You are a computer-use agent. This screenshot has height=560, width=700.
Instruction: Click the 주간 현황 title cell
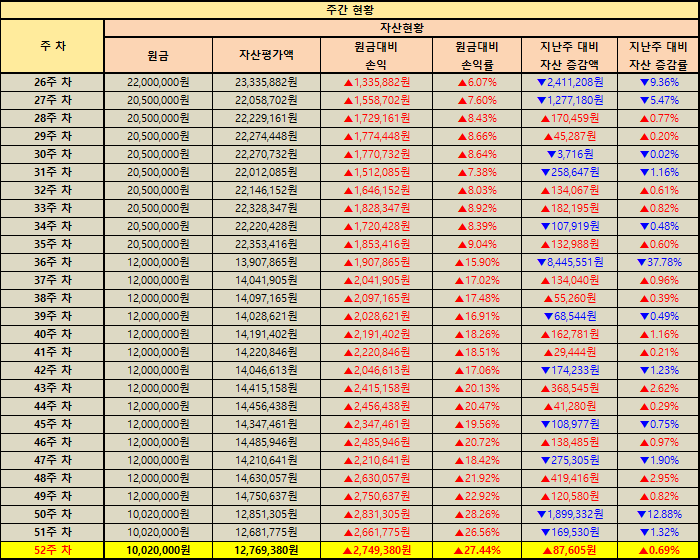coord(350,9)
